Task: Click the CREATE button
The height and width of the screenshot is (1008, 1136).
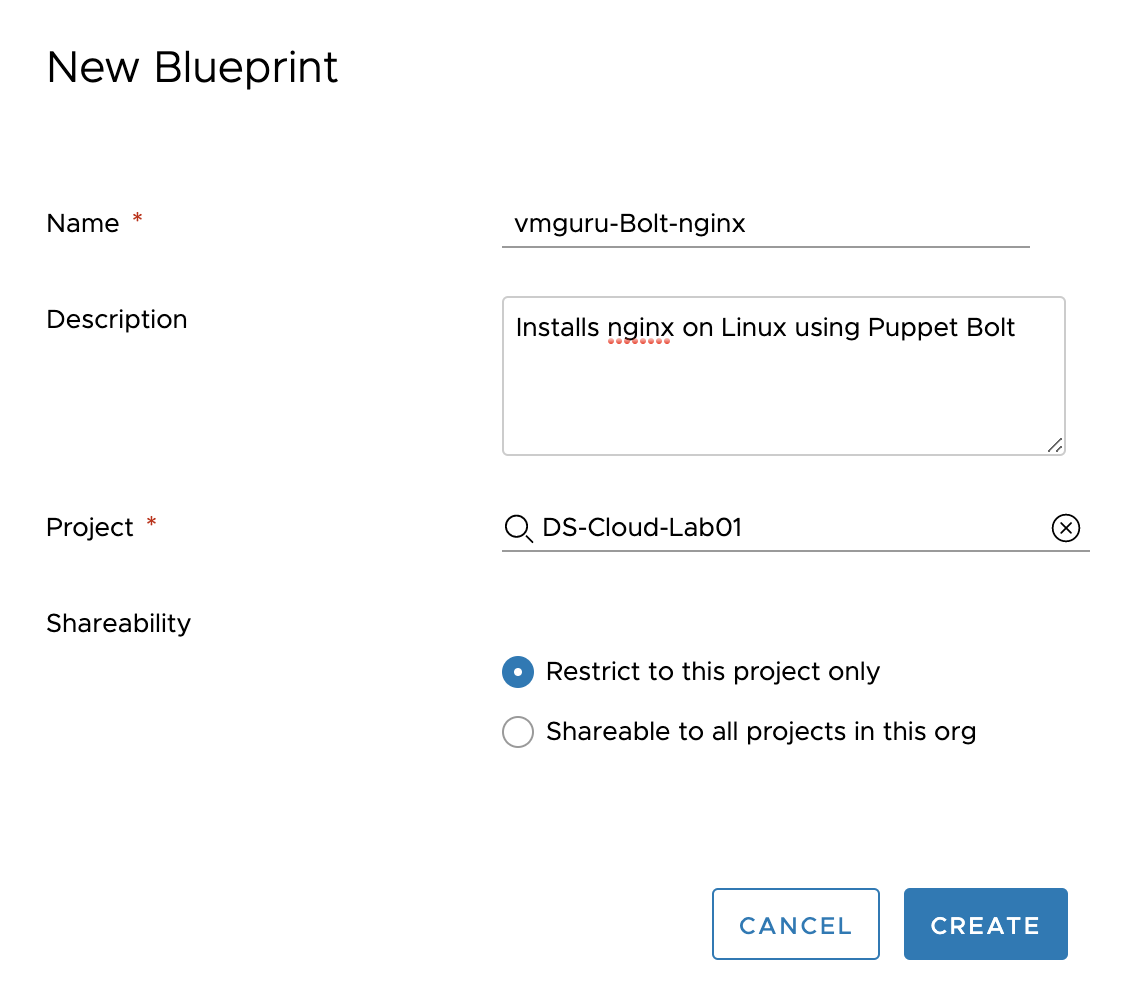Action: 985,924
